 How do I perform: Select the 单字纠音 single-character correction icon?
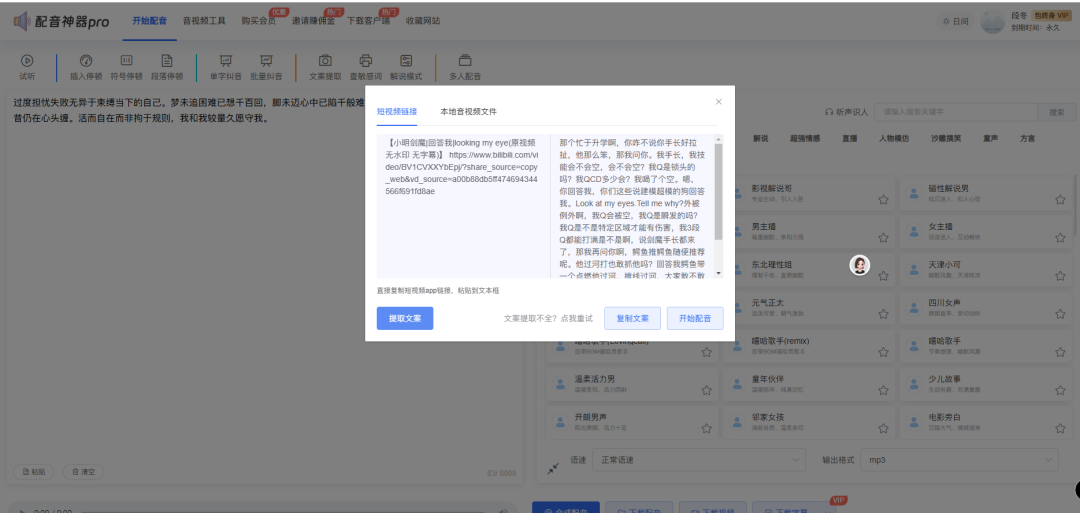tap(225, 61)
